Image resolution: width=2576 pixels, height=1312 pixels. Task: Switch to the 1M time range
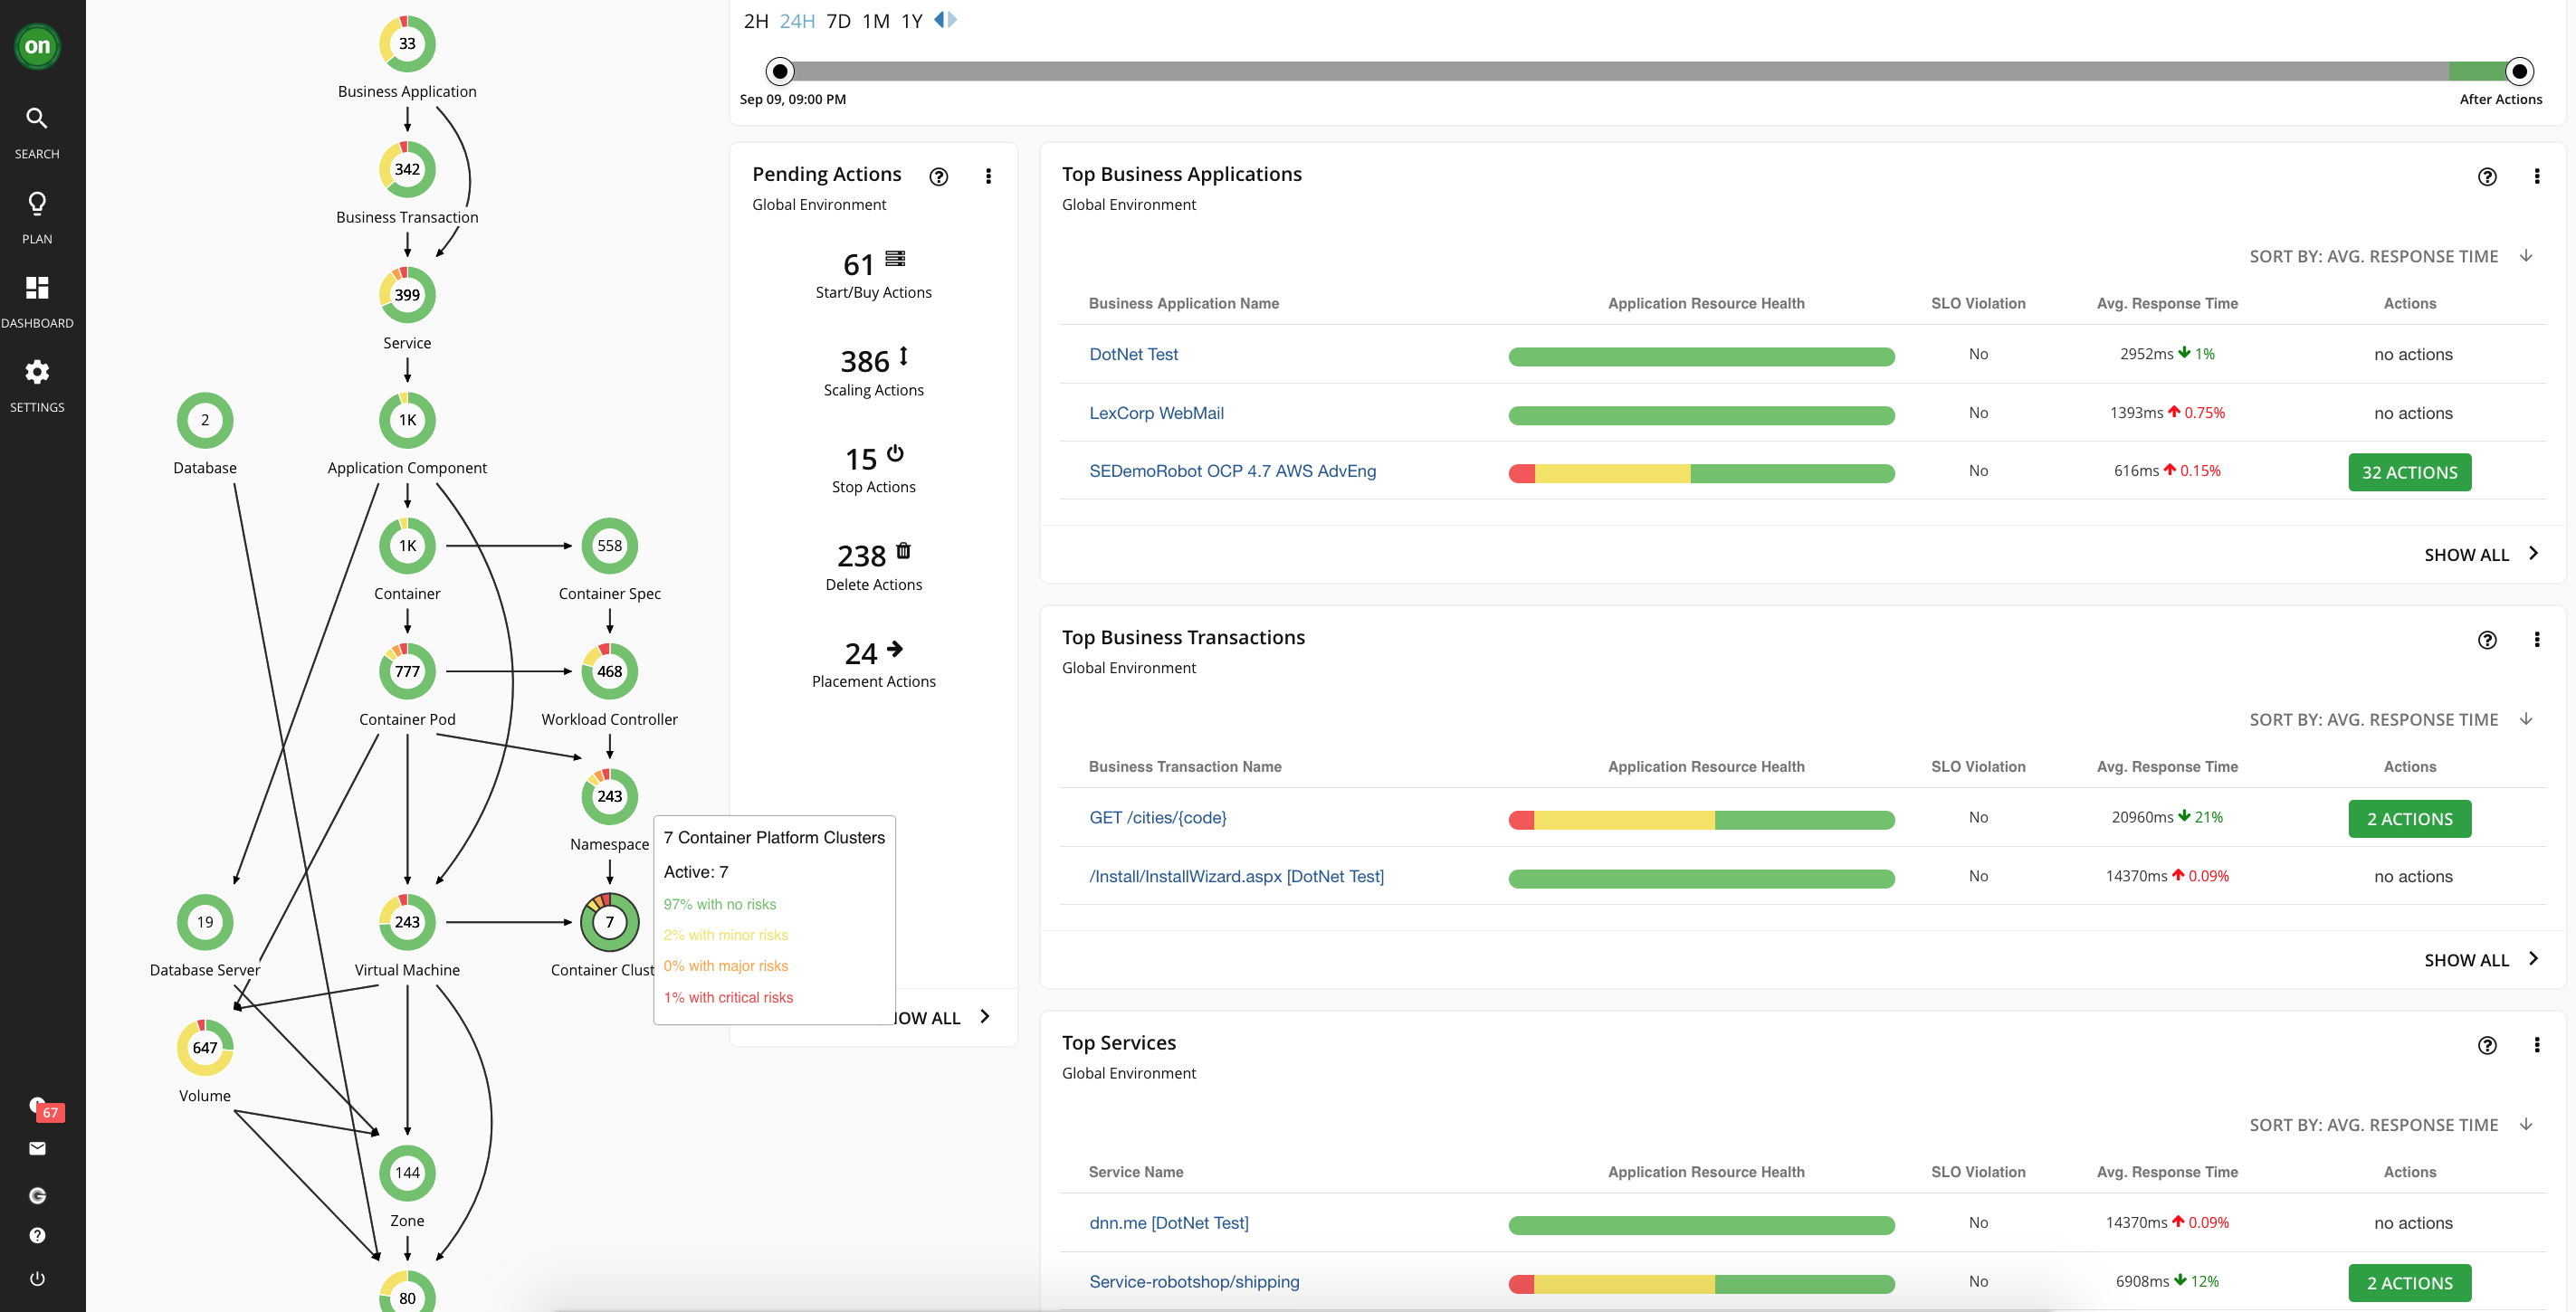click(x=875, y=21)
